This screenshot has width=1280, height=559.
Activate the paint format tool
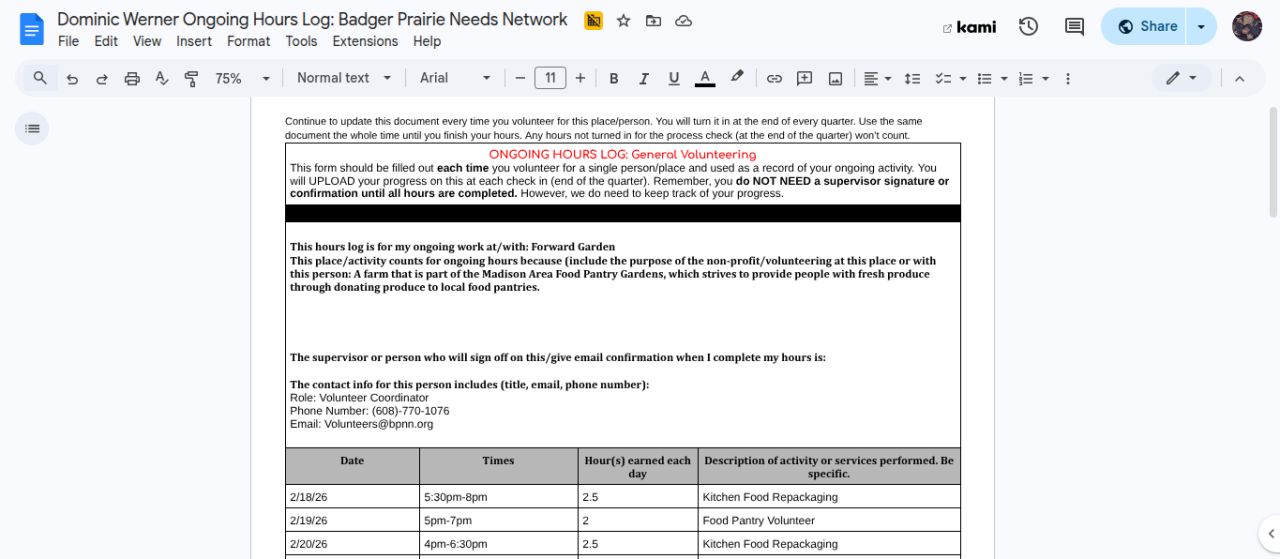tap(192, 78)
